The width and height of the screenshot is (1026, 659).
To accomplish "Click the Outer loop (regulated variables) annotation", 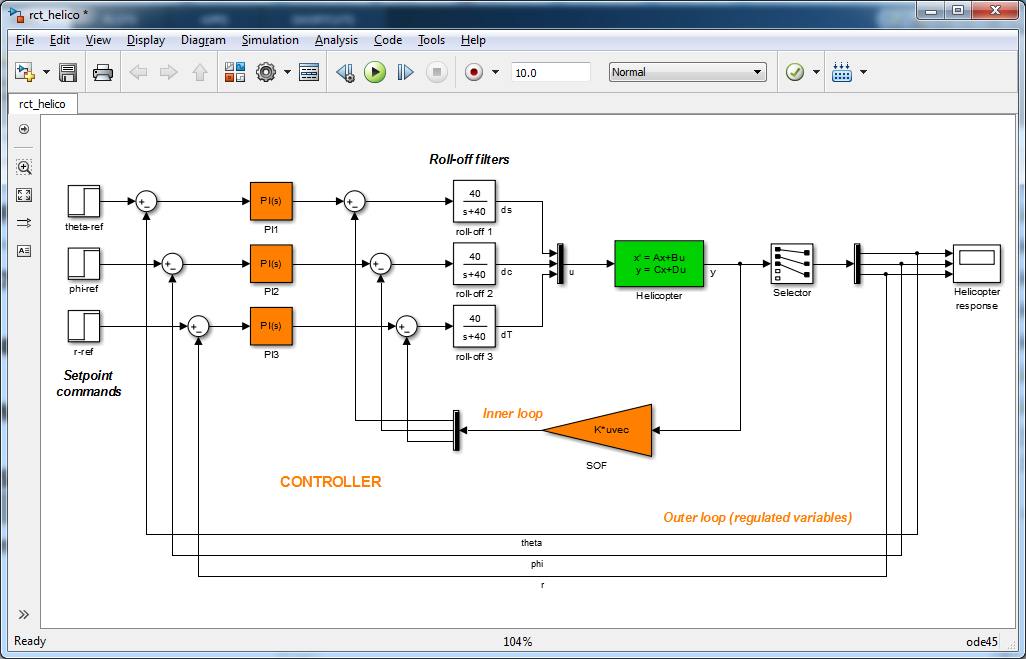I will point(758,518).
